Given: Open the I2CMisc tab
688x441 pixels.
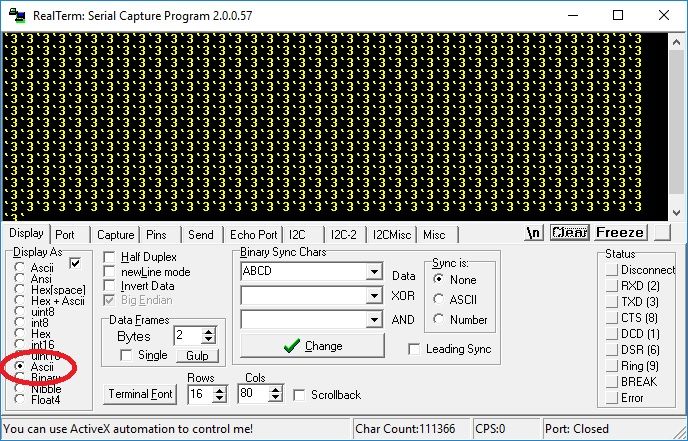Looking at the screenshot, I should (392, 235).
